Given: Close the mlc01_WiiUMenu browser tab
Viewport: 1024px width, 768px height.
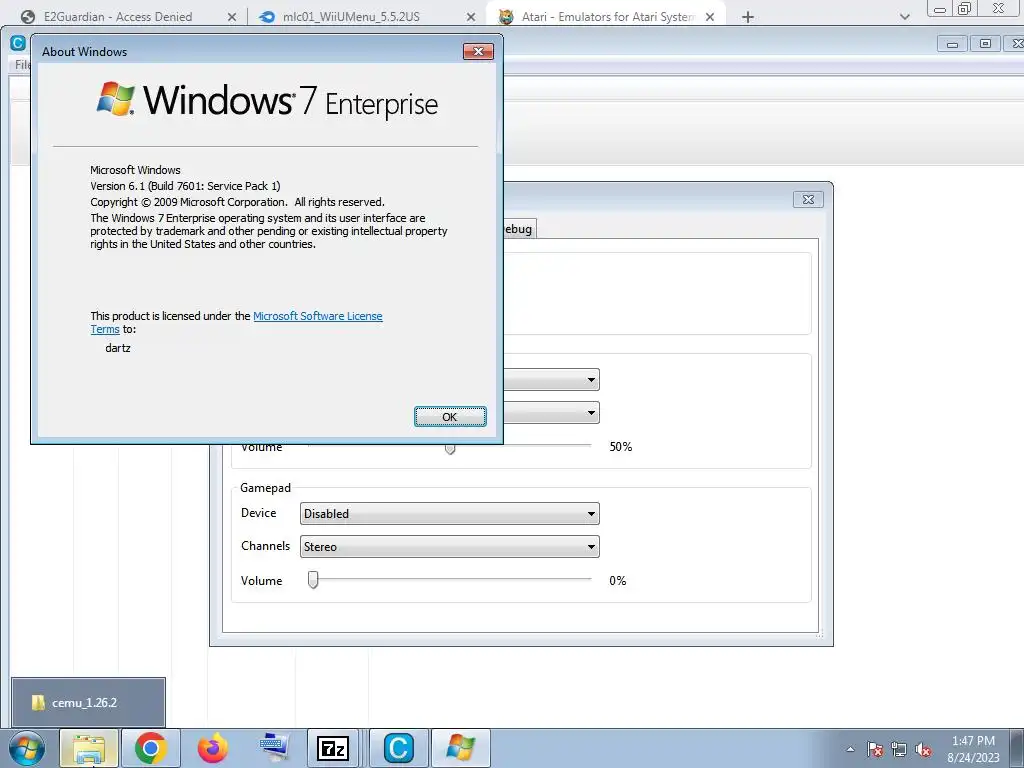Looking at the screenshot, I should pyautogui.click(x=471, y=17).
